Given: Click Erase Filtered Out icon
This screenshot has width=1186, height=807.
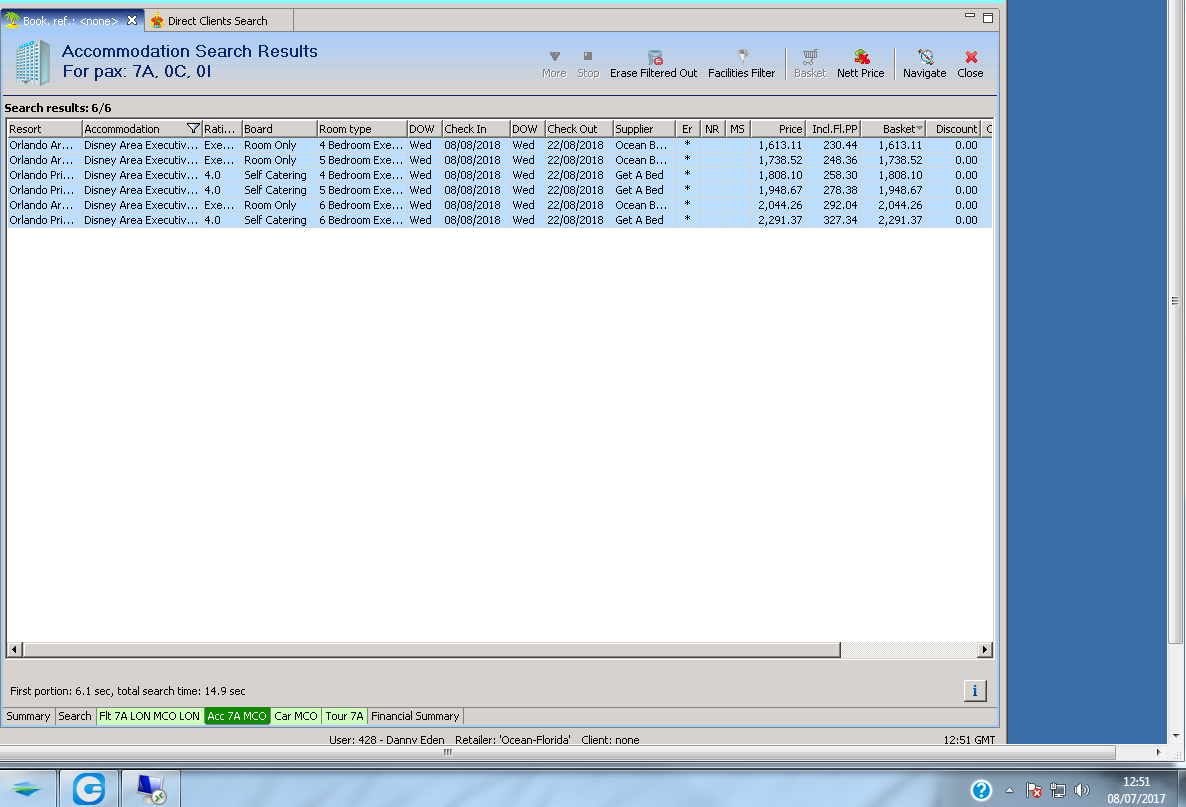Looking at the screenshot, I should click(x=654, y=64).
